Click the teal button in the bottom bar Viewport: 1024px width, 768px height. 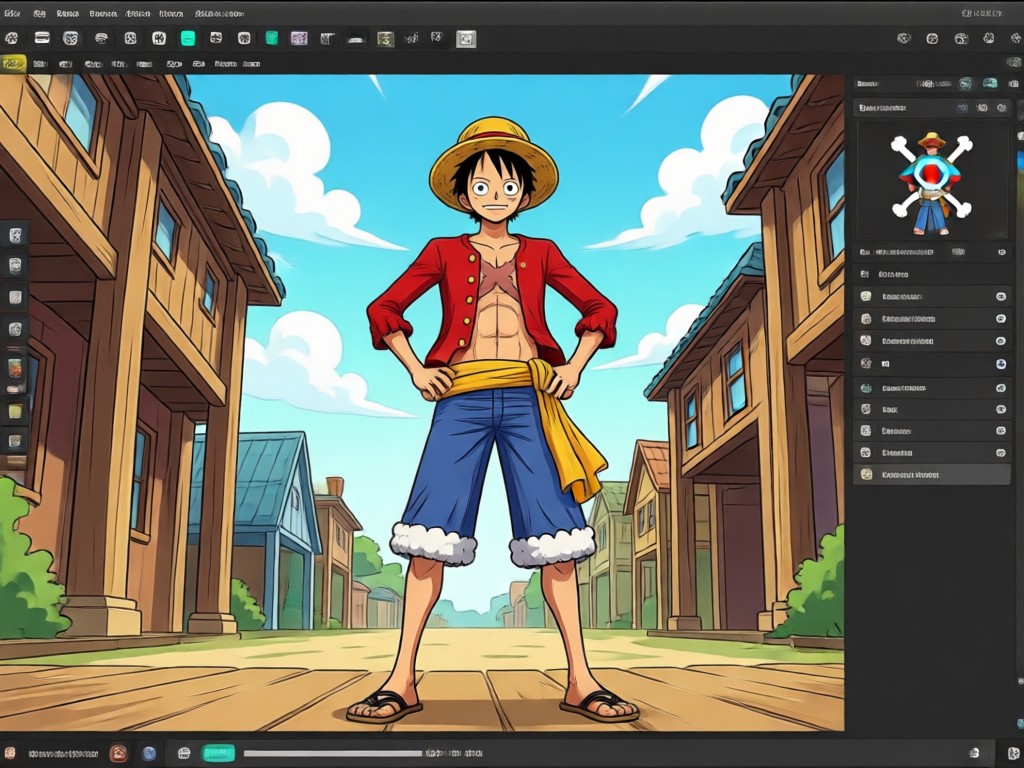point(218,753)
